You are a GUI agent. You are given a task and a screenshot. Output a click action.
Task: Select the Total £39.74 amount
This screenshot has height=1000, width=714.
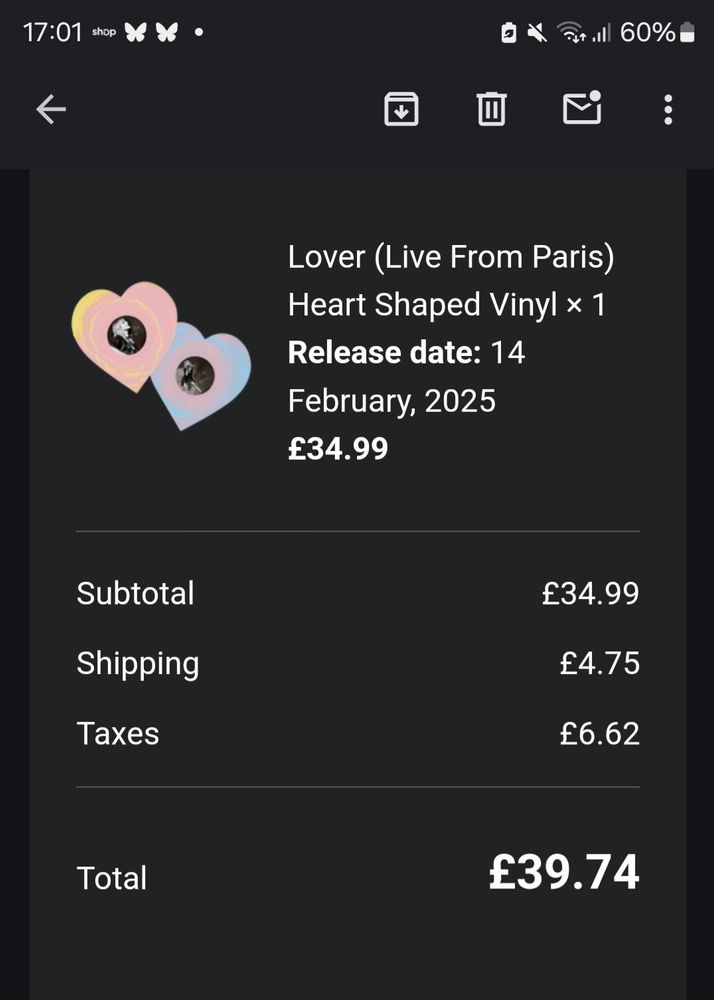(567, 871)
